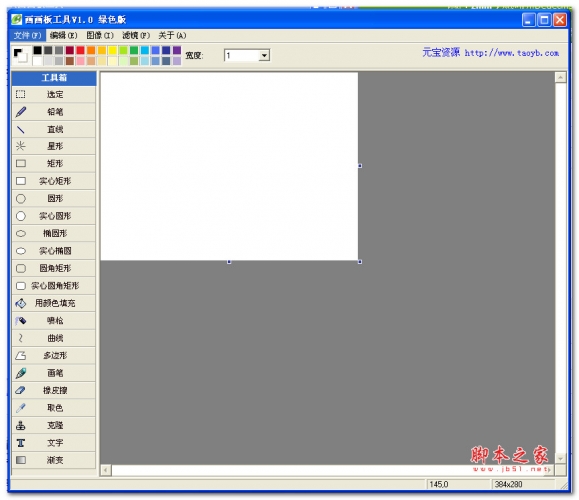Select the pink color swatch
Image resolution: width=579 pixels, height=500 pixels.
click(80, 61)
